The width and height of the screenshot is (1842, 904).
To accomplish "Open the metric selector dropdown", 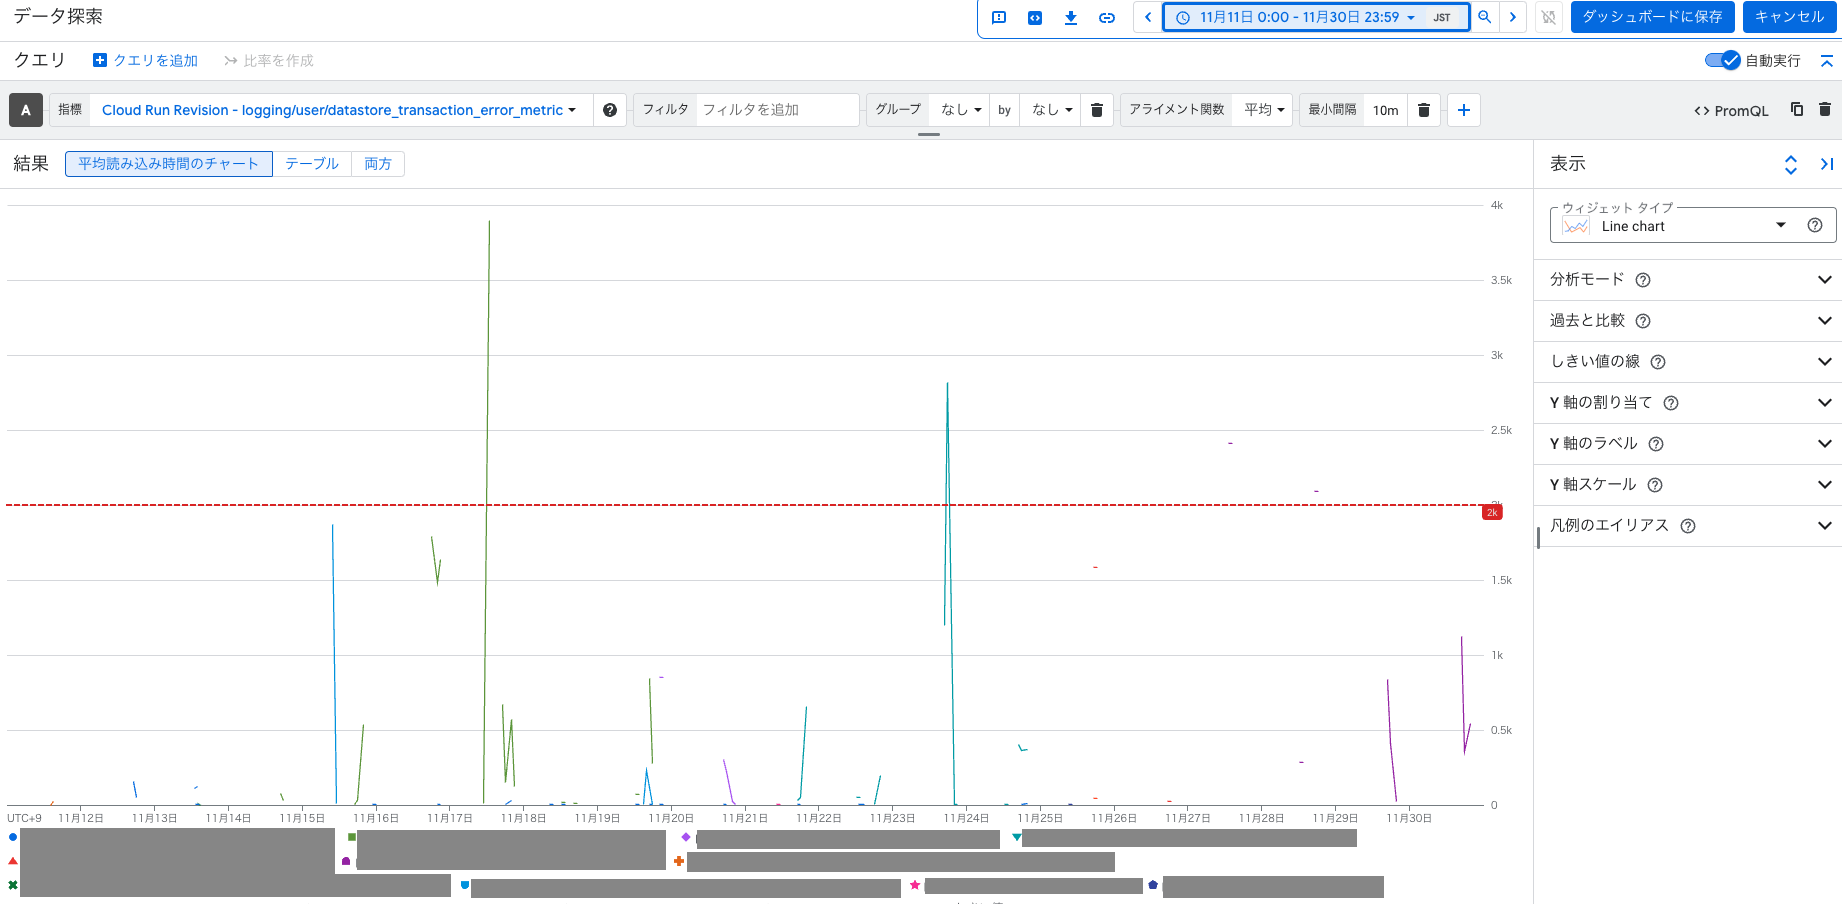I will click(339, 110).
